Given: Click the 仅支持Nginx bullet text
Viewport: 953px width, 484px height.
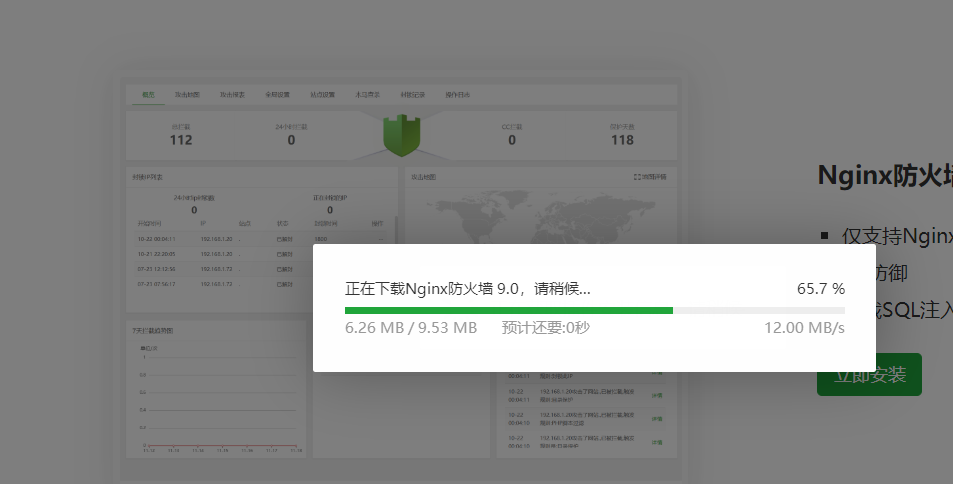Looking at the screenshot, I should (897, 236).
